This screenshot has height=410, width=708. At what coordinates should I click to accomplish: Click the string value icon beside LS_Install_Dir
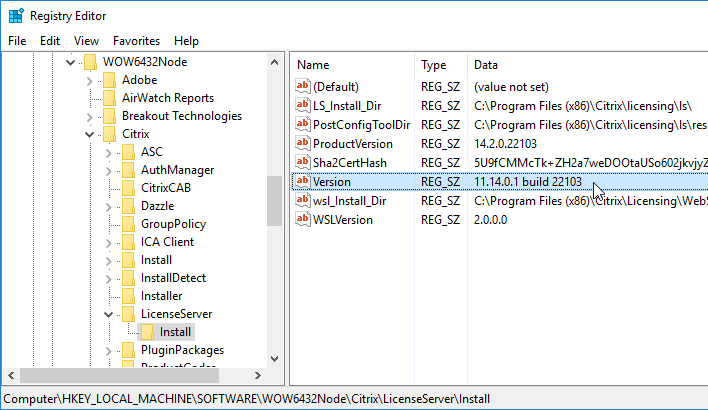pos(303,105)
